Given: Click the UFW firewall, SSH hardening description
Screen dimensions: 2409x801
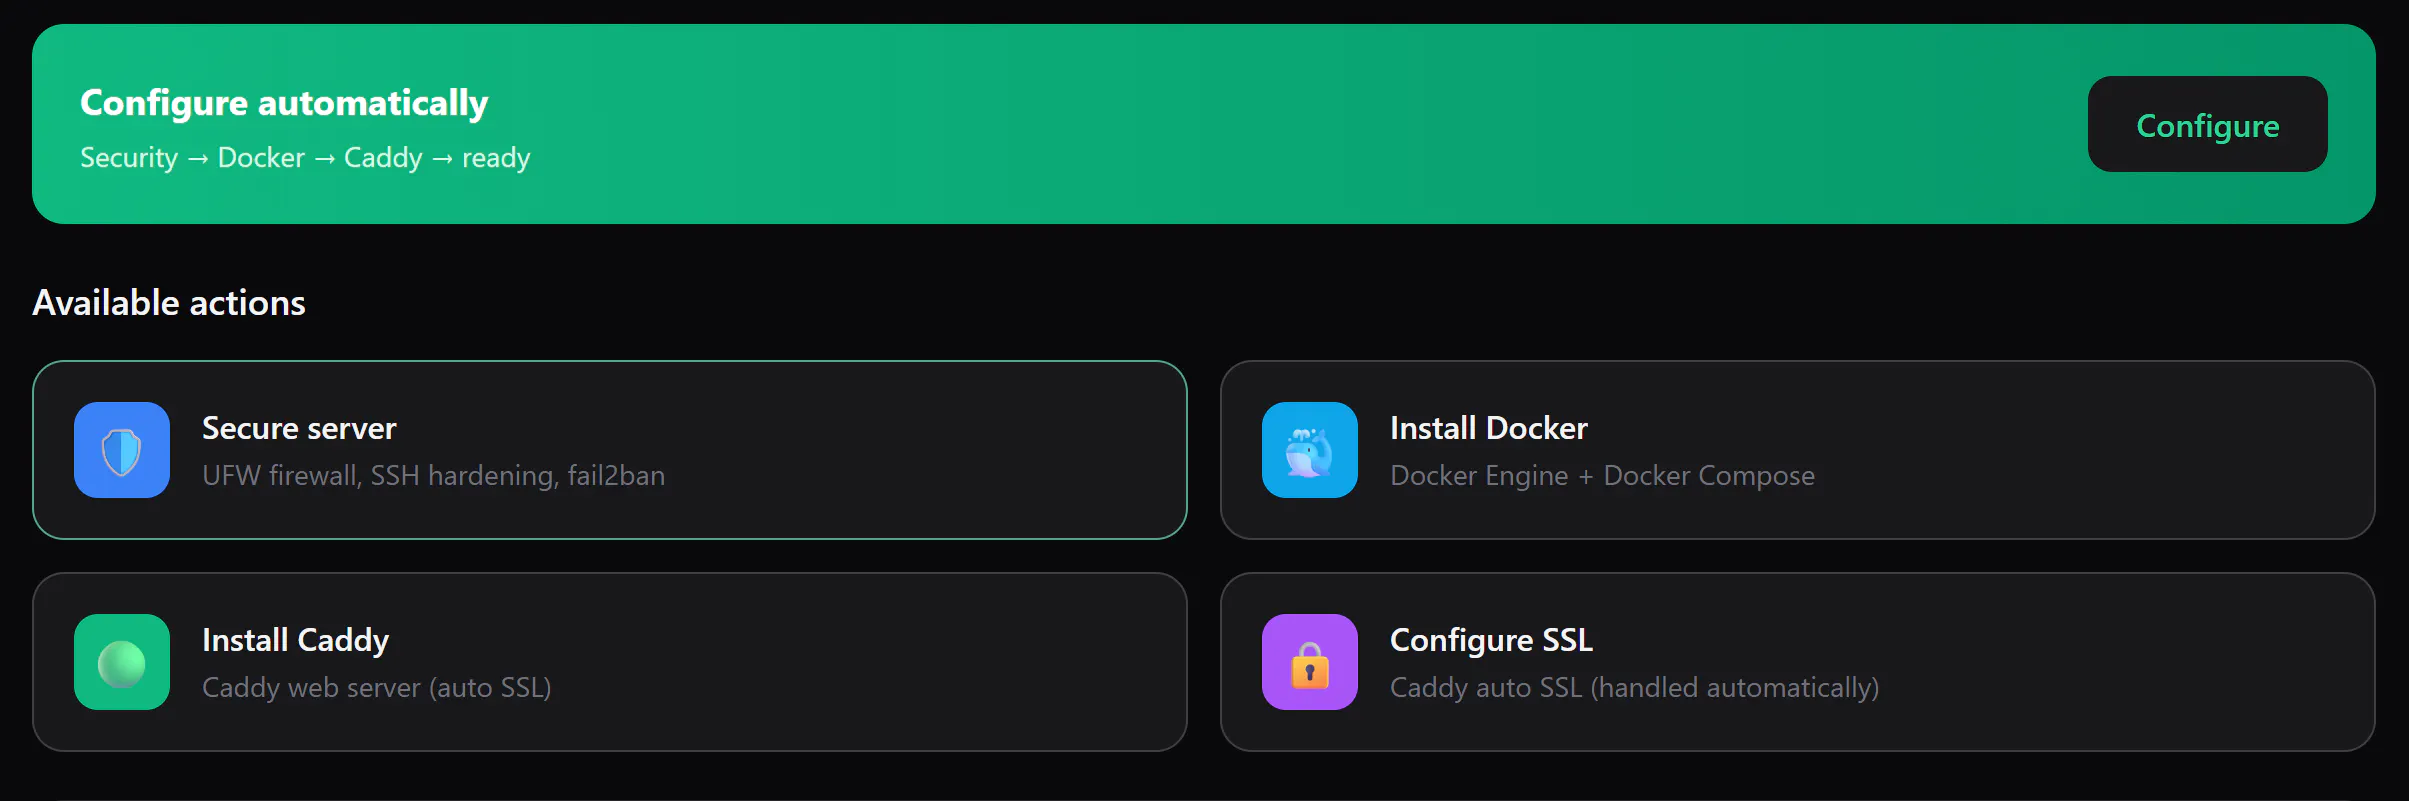Looking at the screenshot, I should click(433, 475).
